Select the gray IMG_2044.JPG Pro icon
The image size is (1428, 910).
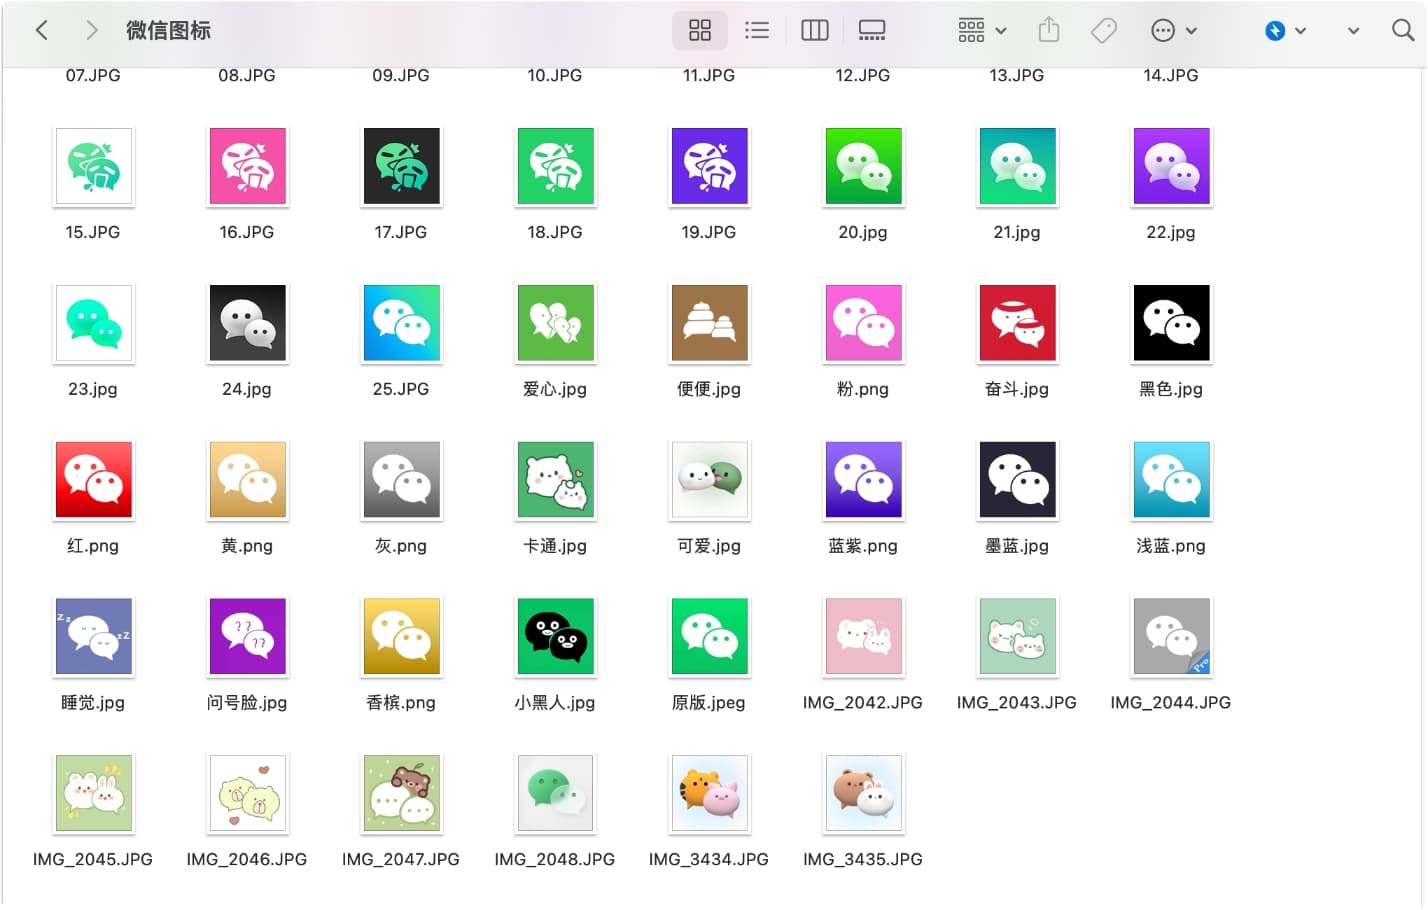1171,637
